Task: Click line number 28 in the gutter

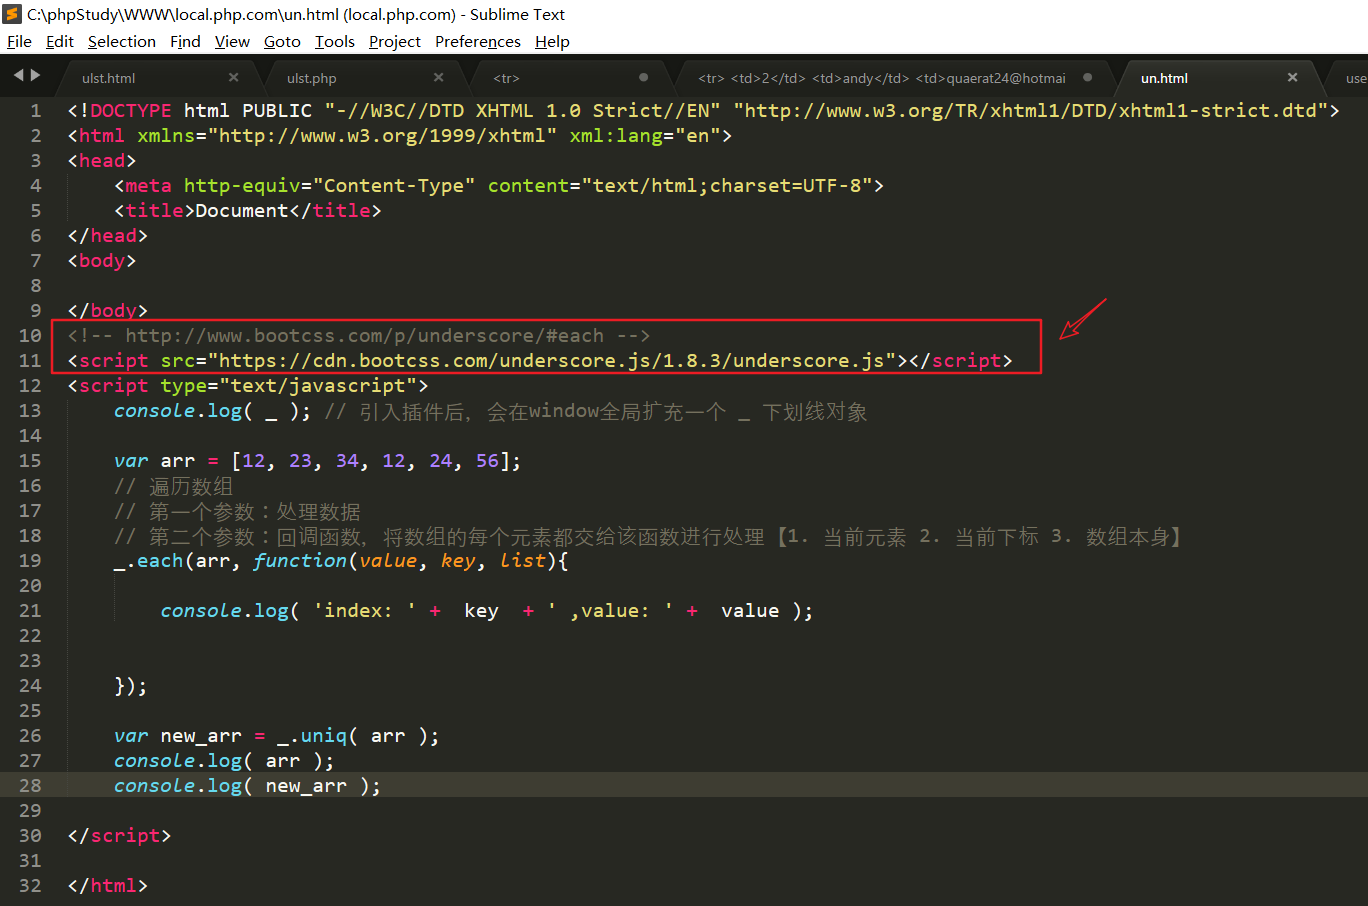Action: pyautogui.click(x=30, y=786)
